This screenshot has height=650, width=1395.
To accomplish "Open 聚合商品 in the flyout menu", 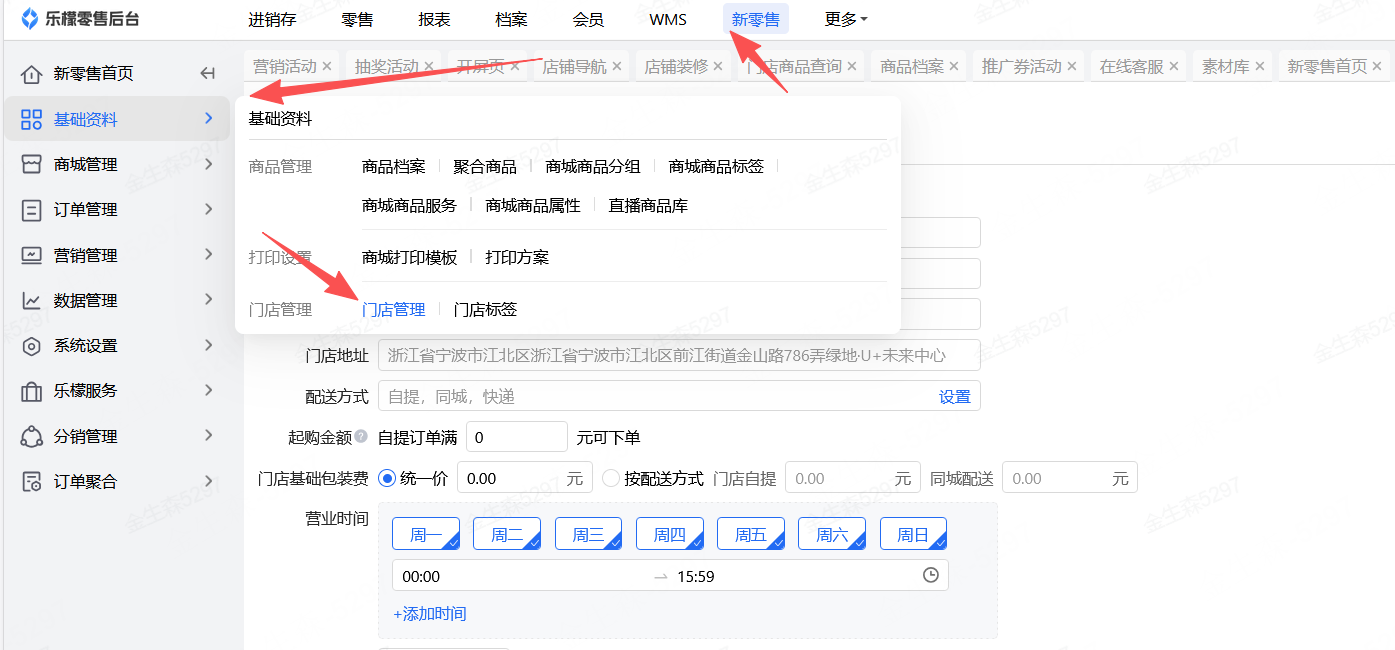I will [485, 167].
